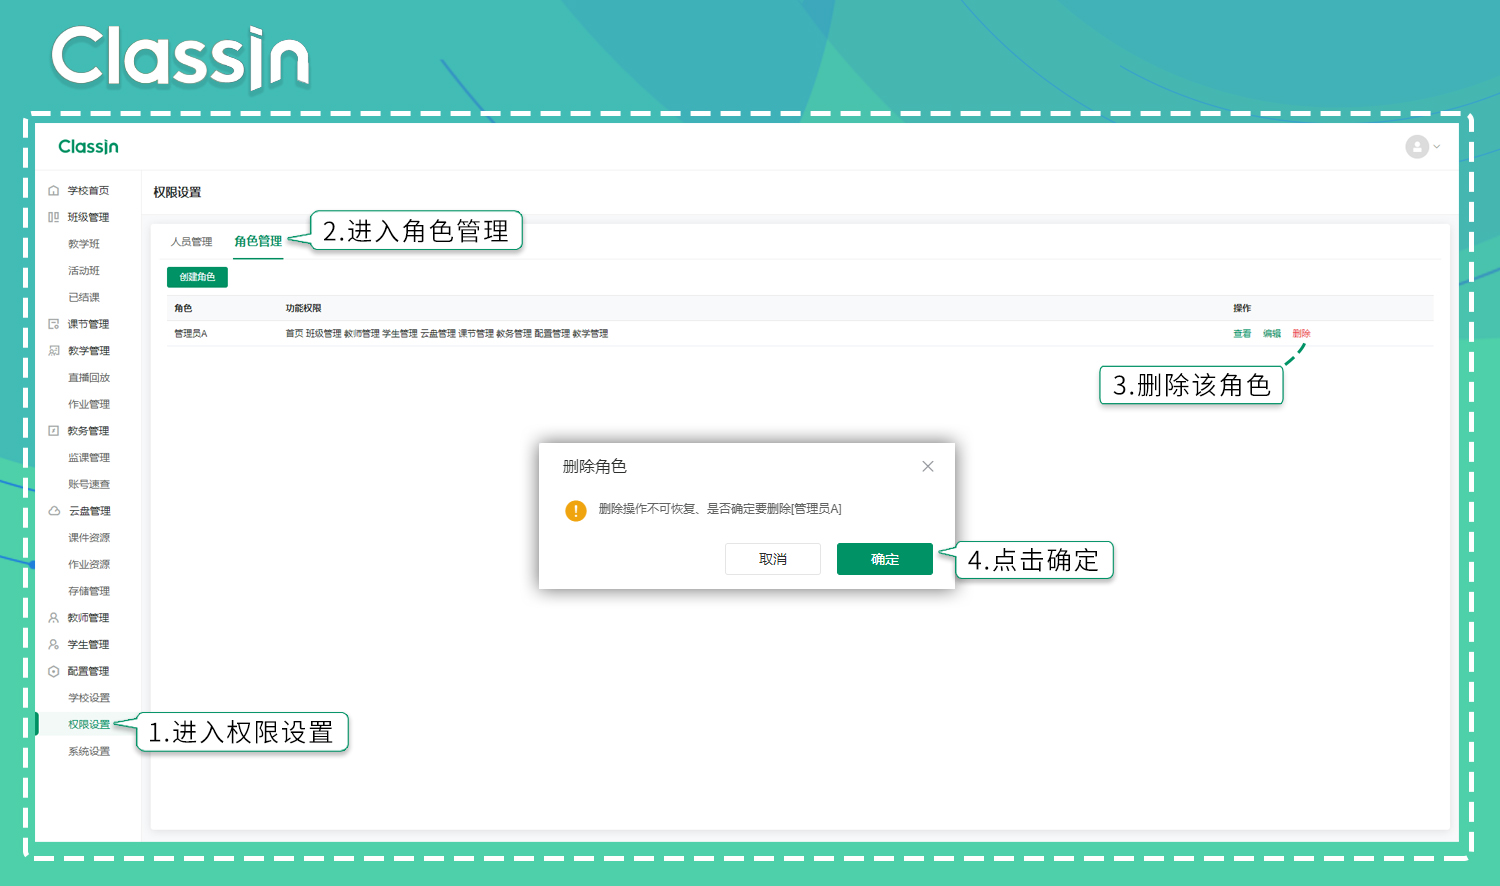1500x886 pixels.
Task: Open 直播回放 submenu item
Action: click(x=89, y=378)
